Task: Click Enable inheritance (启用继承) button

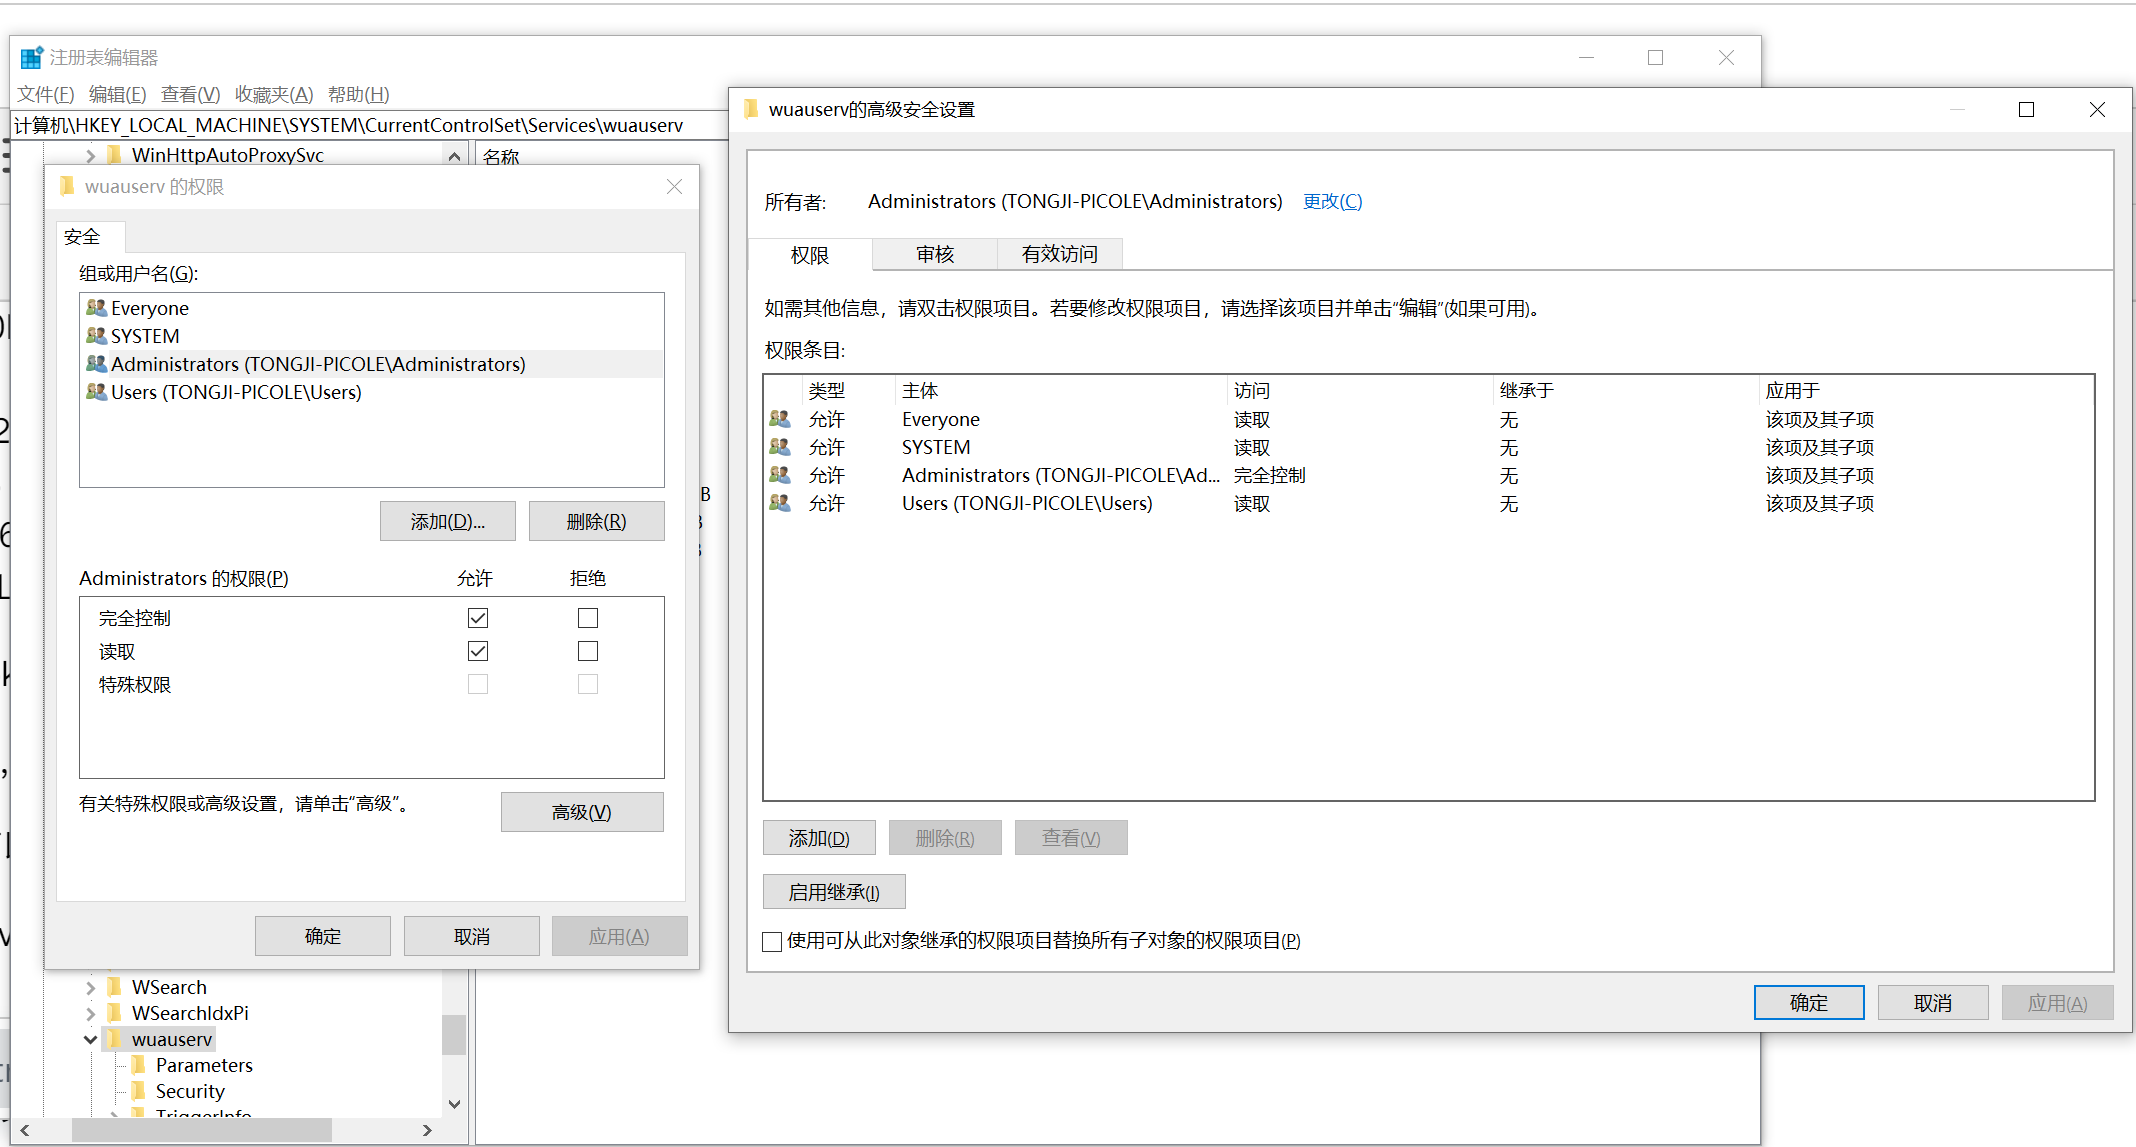Action: 833,892
